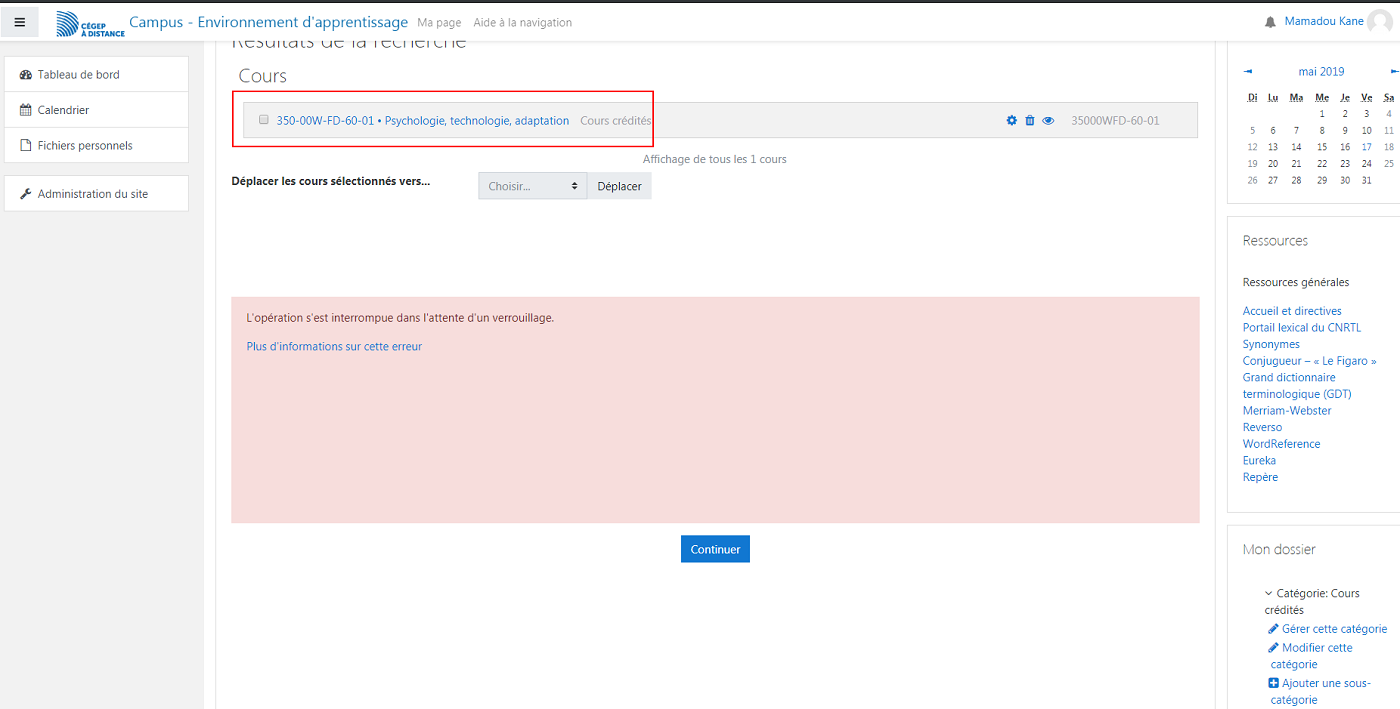Image resolution: width=1400 pixels, height=709 pixels.
Task: Delete course using trash icon
Action: coord(1030,121)
